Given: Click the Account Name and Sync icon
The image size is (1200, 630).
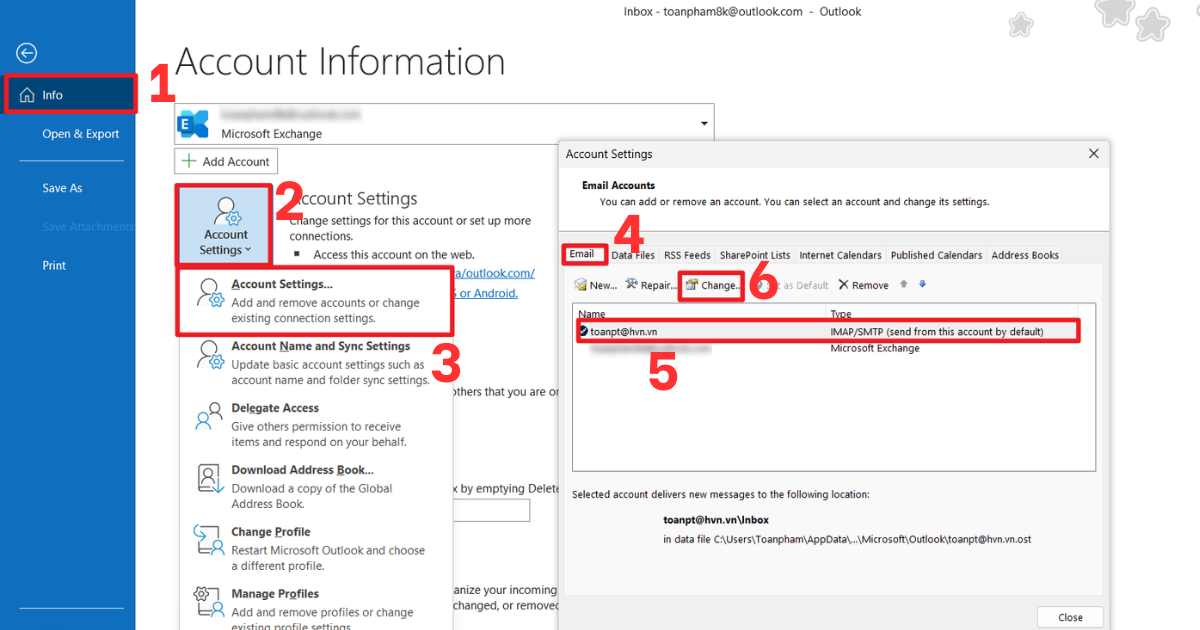Looking at the screenshot, I should [208, 354].
